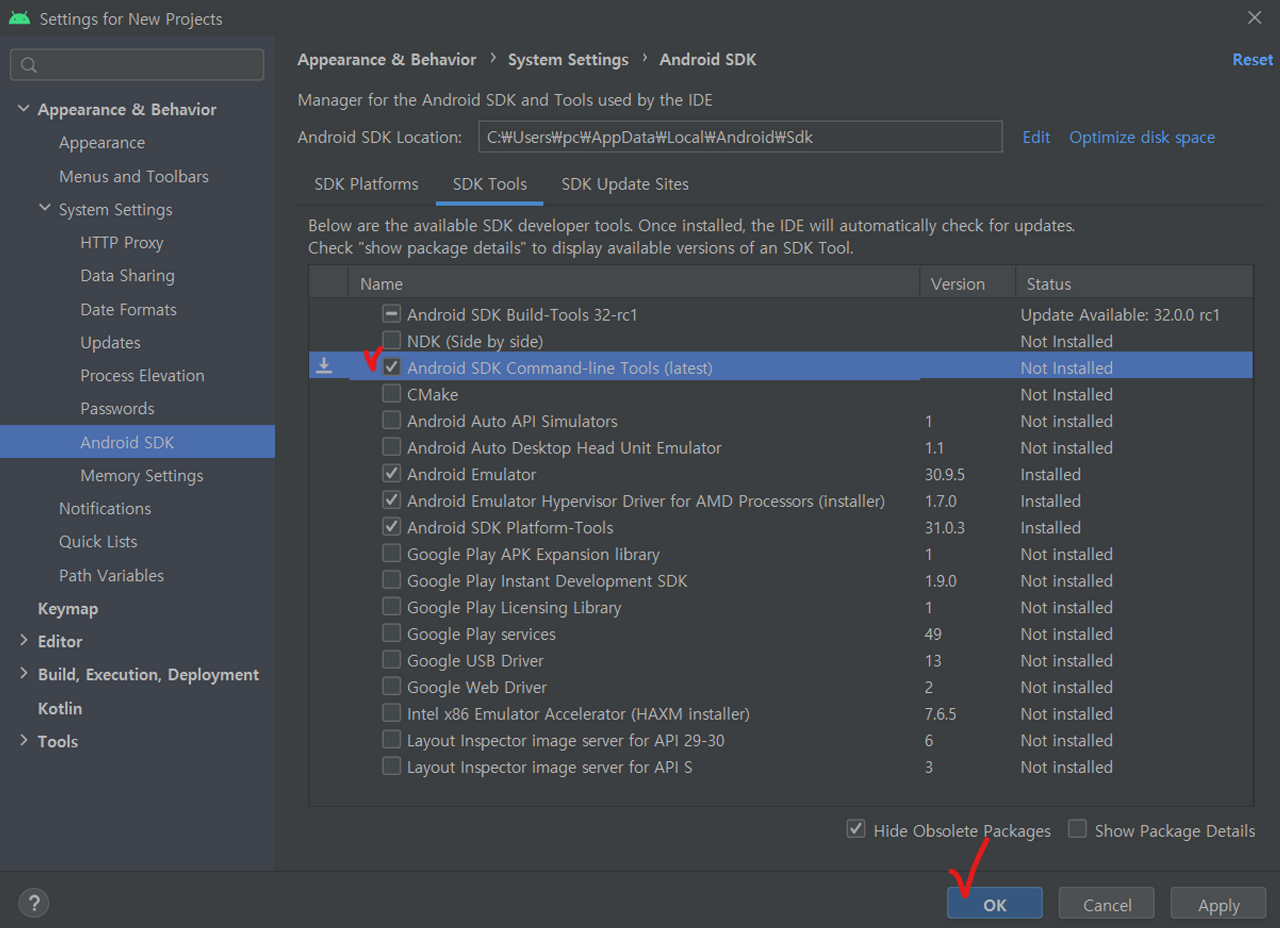The image size is (1280, 928).
Task: Select Android SDK in settings tree
Action: [137, 442]
